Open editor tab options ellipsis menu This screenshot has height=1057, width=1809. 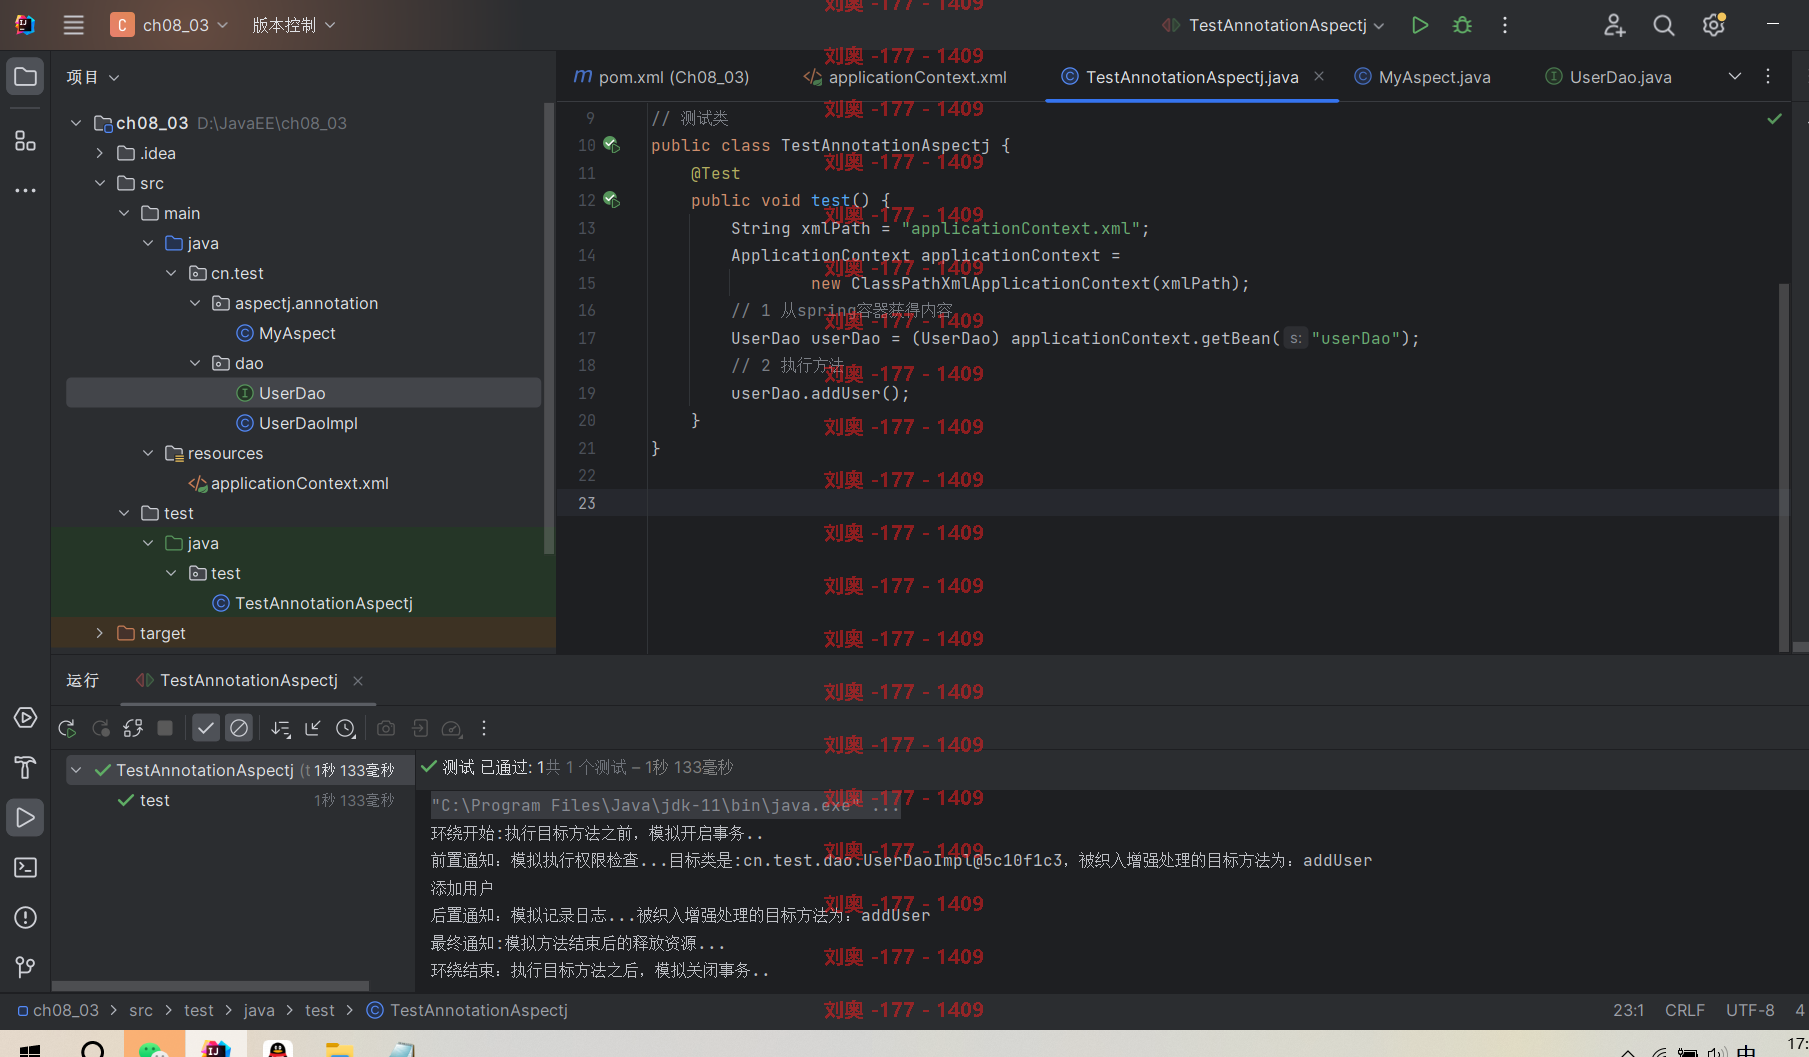click(1768, 77)
